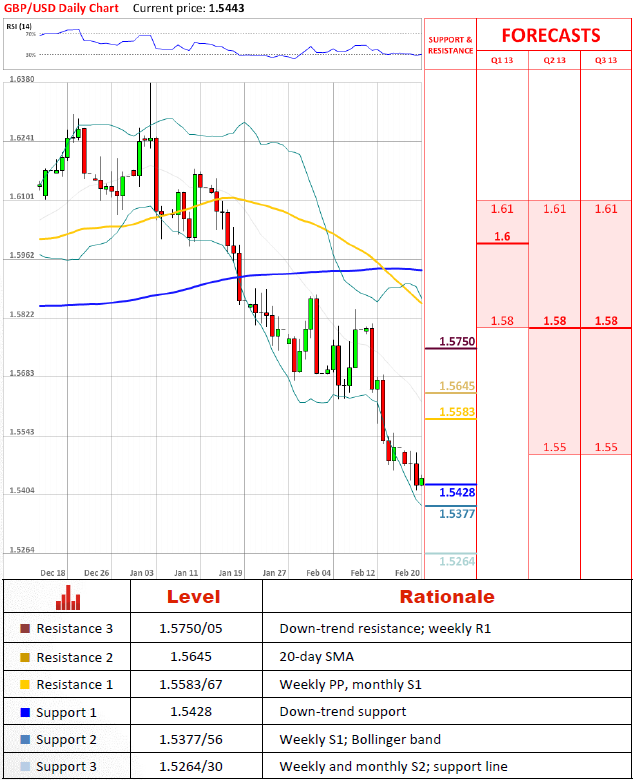Click the Feb 20 date axis label
The image size is (634, 780).
[x=407, y=573]
